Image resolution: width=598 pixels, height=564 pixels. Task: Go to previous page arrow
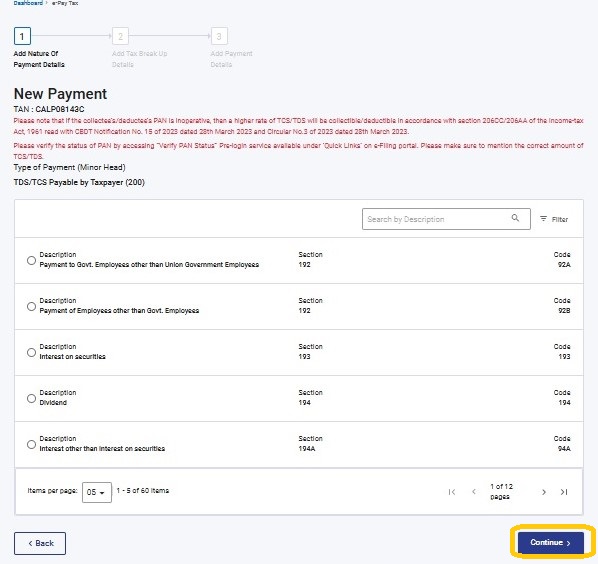coord(474,492)
